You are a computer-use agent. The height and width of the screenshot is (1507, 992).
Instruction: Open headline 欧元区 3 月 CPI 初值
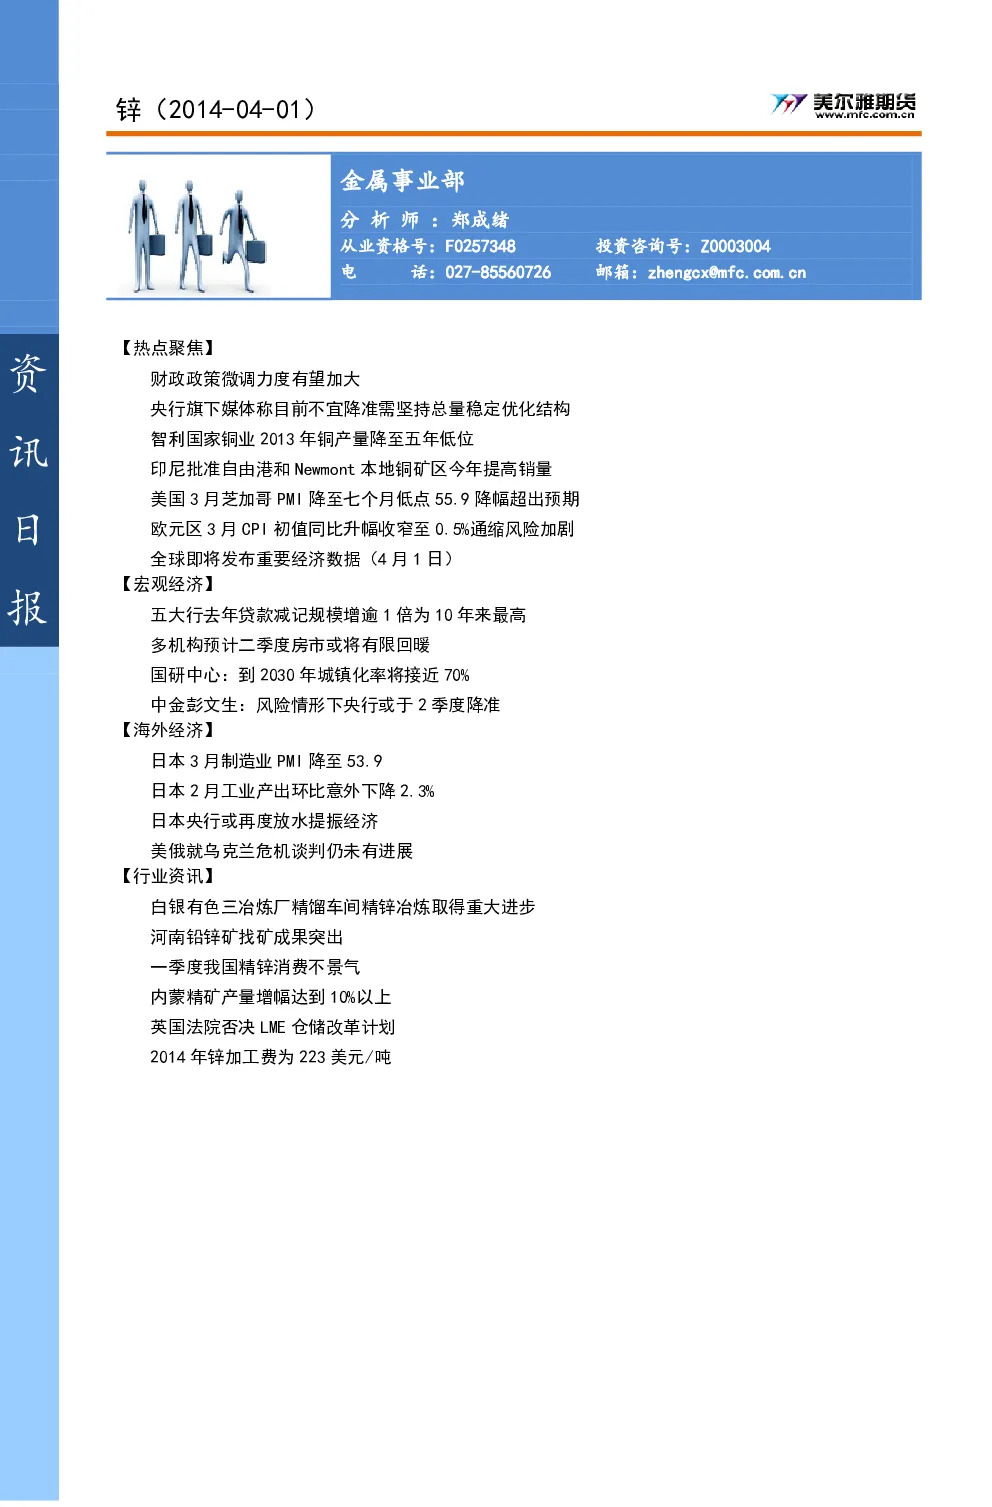coord(362,529)
